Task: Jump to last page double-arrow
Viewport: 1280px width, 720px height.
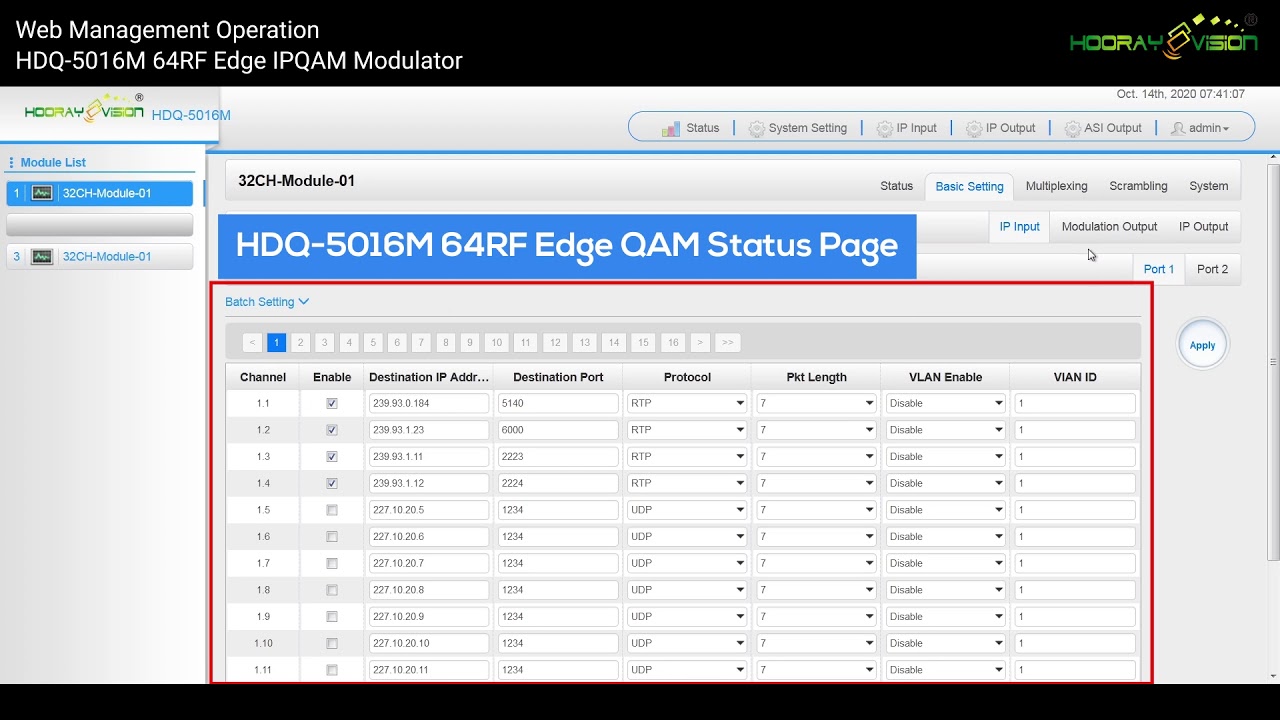Action: (727, 342)
